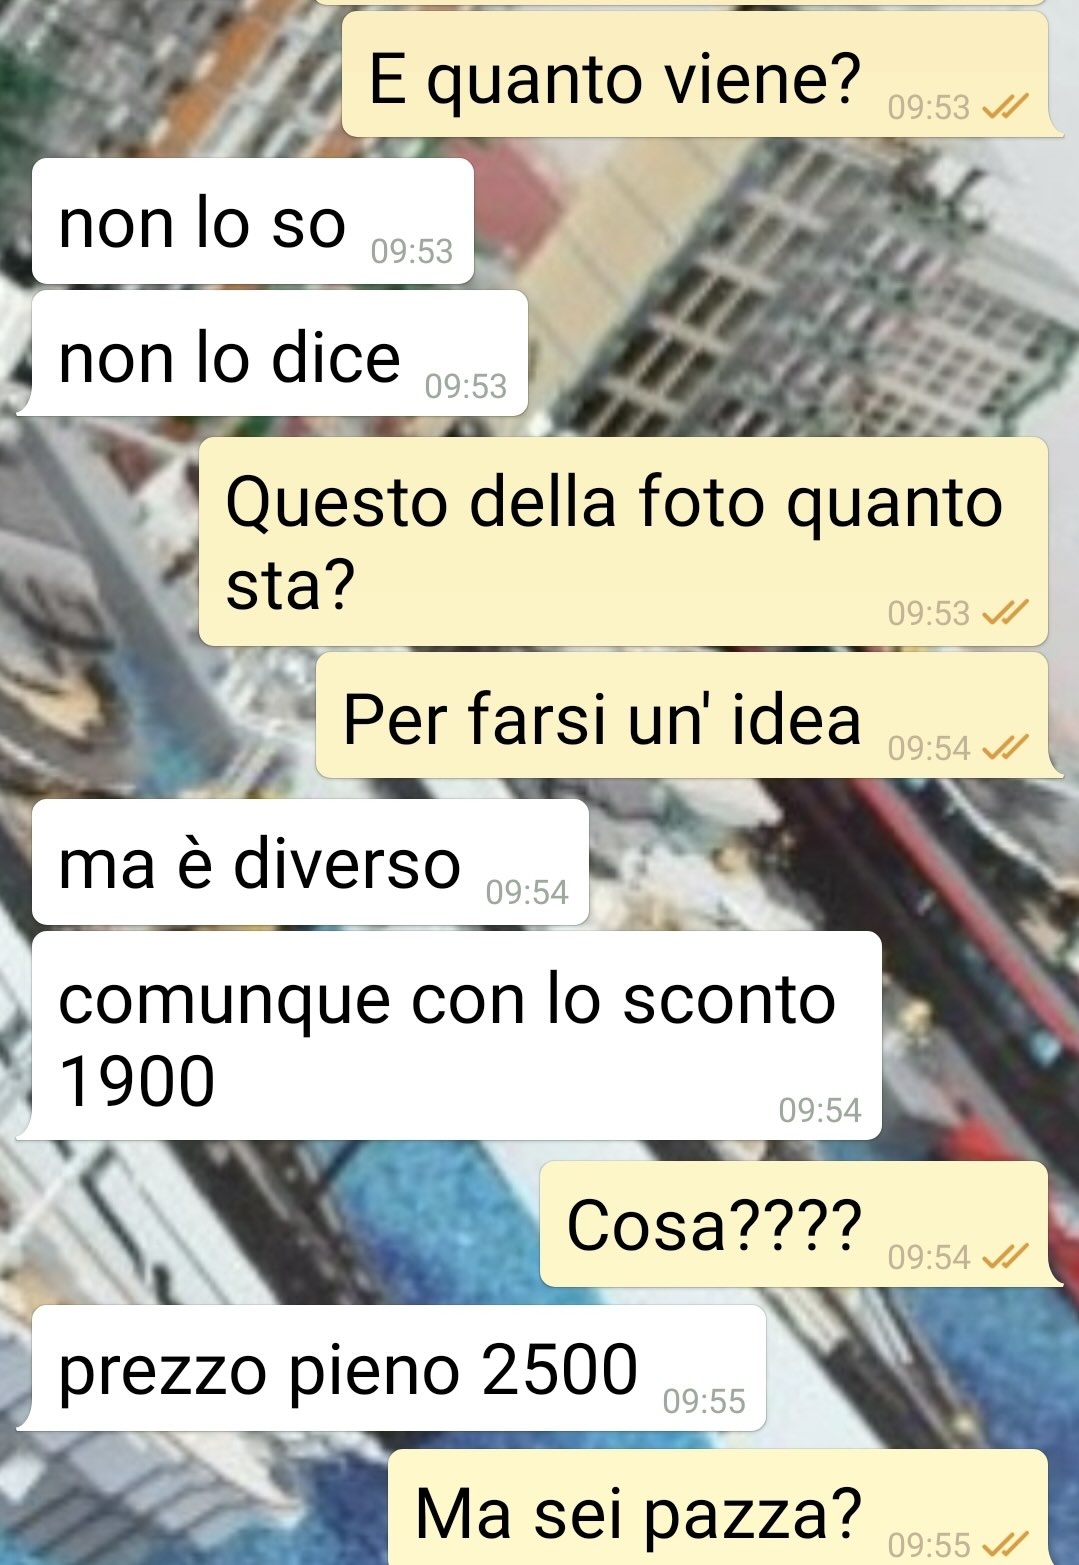Tap double ticks on 'Per farsi un' idea'
Image resolution: width=1079 pixels, height=1565 pixels.
(1004, 747)
